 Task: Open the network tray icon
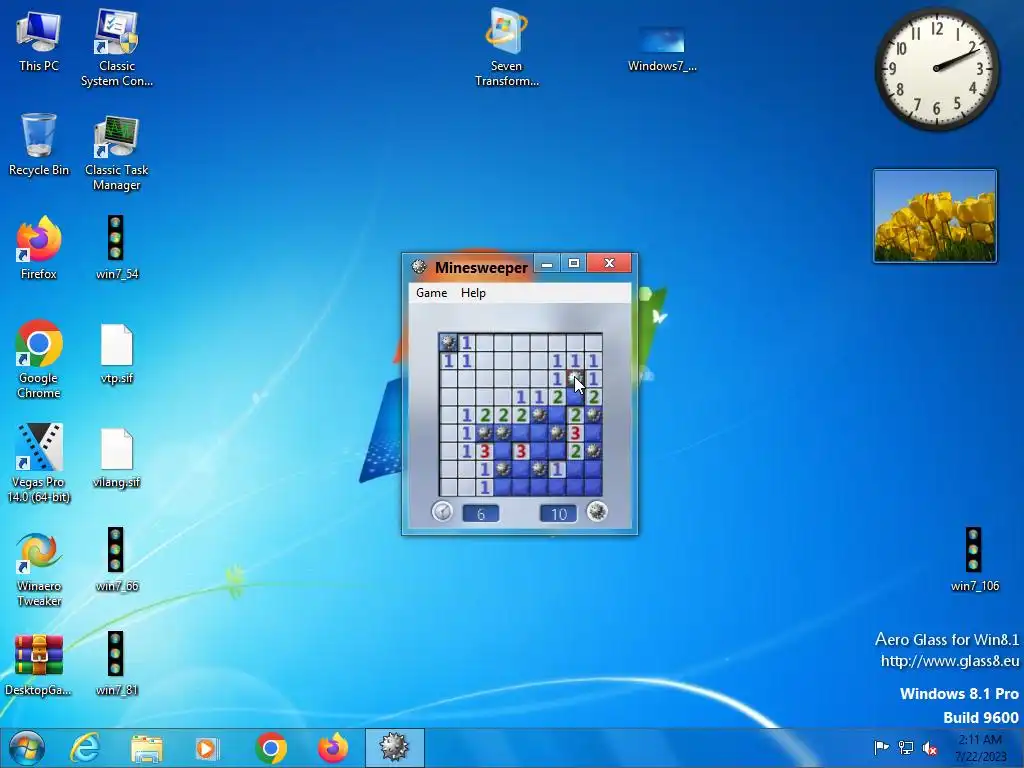coord(906,747)
